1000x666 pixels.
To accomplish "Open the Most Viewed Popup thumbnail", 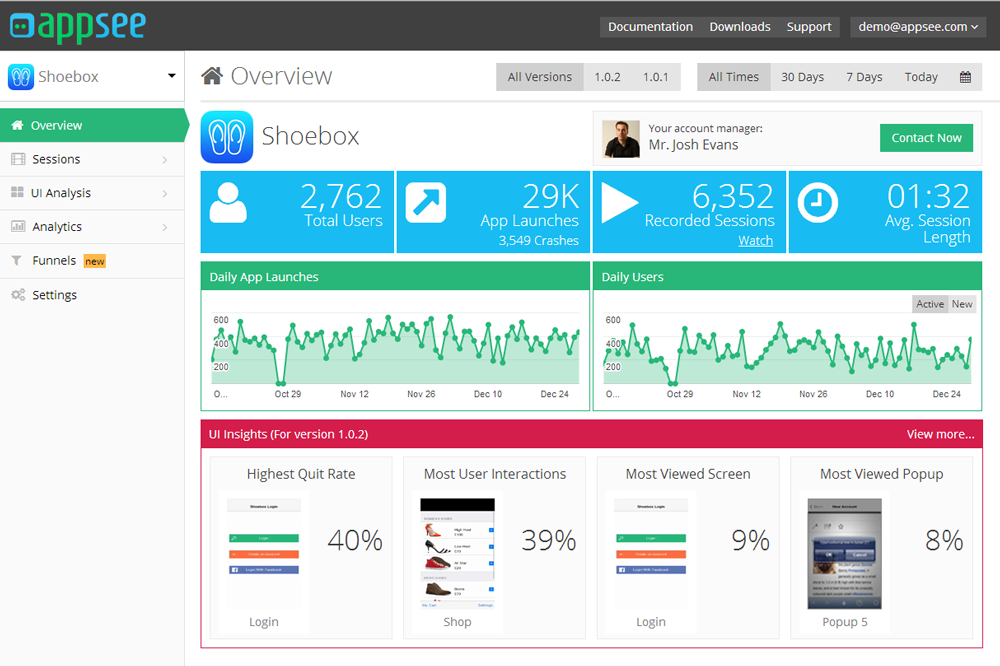I will (x=844, y=553).
